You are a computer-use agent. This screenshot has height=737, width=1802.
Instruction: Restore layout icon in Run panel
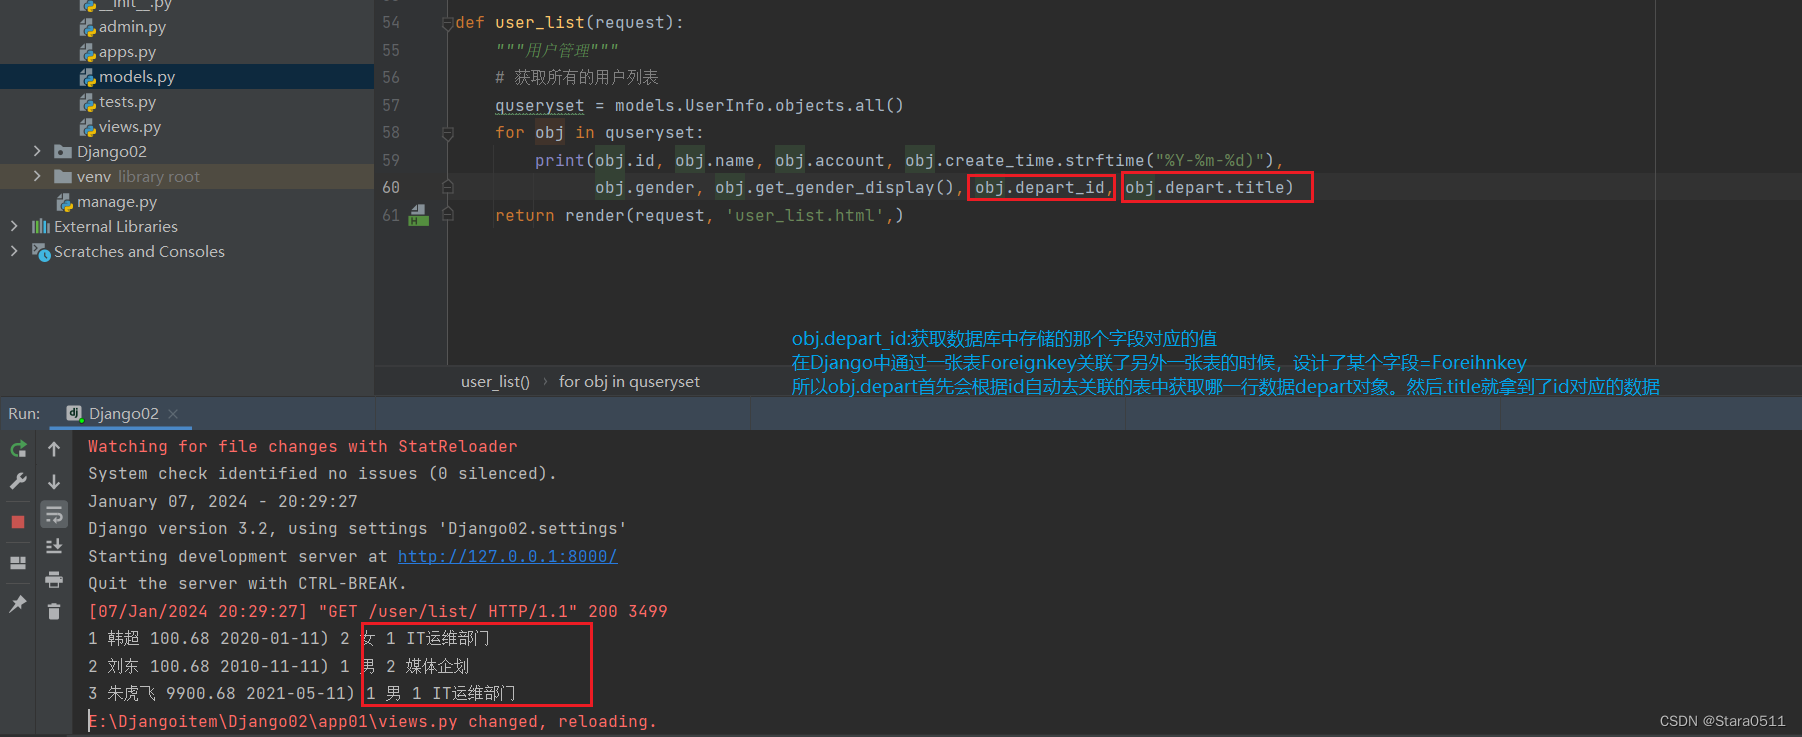tap(18, 563)
